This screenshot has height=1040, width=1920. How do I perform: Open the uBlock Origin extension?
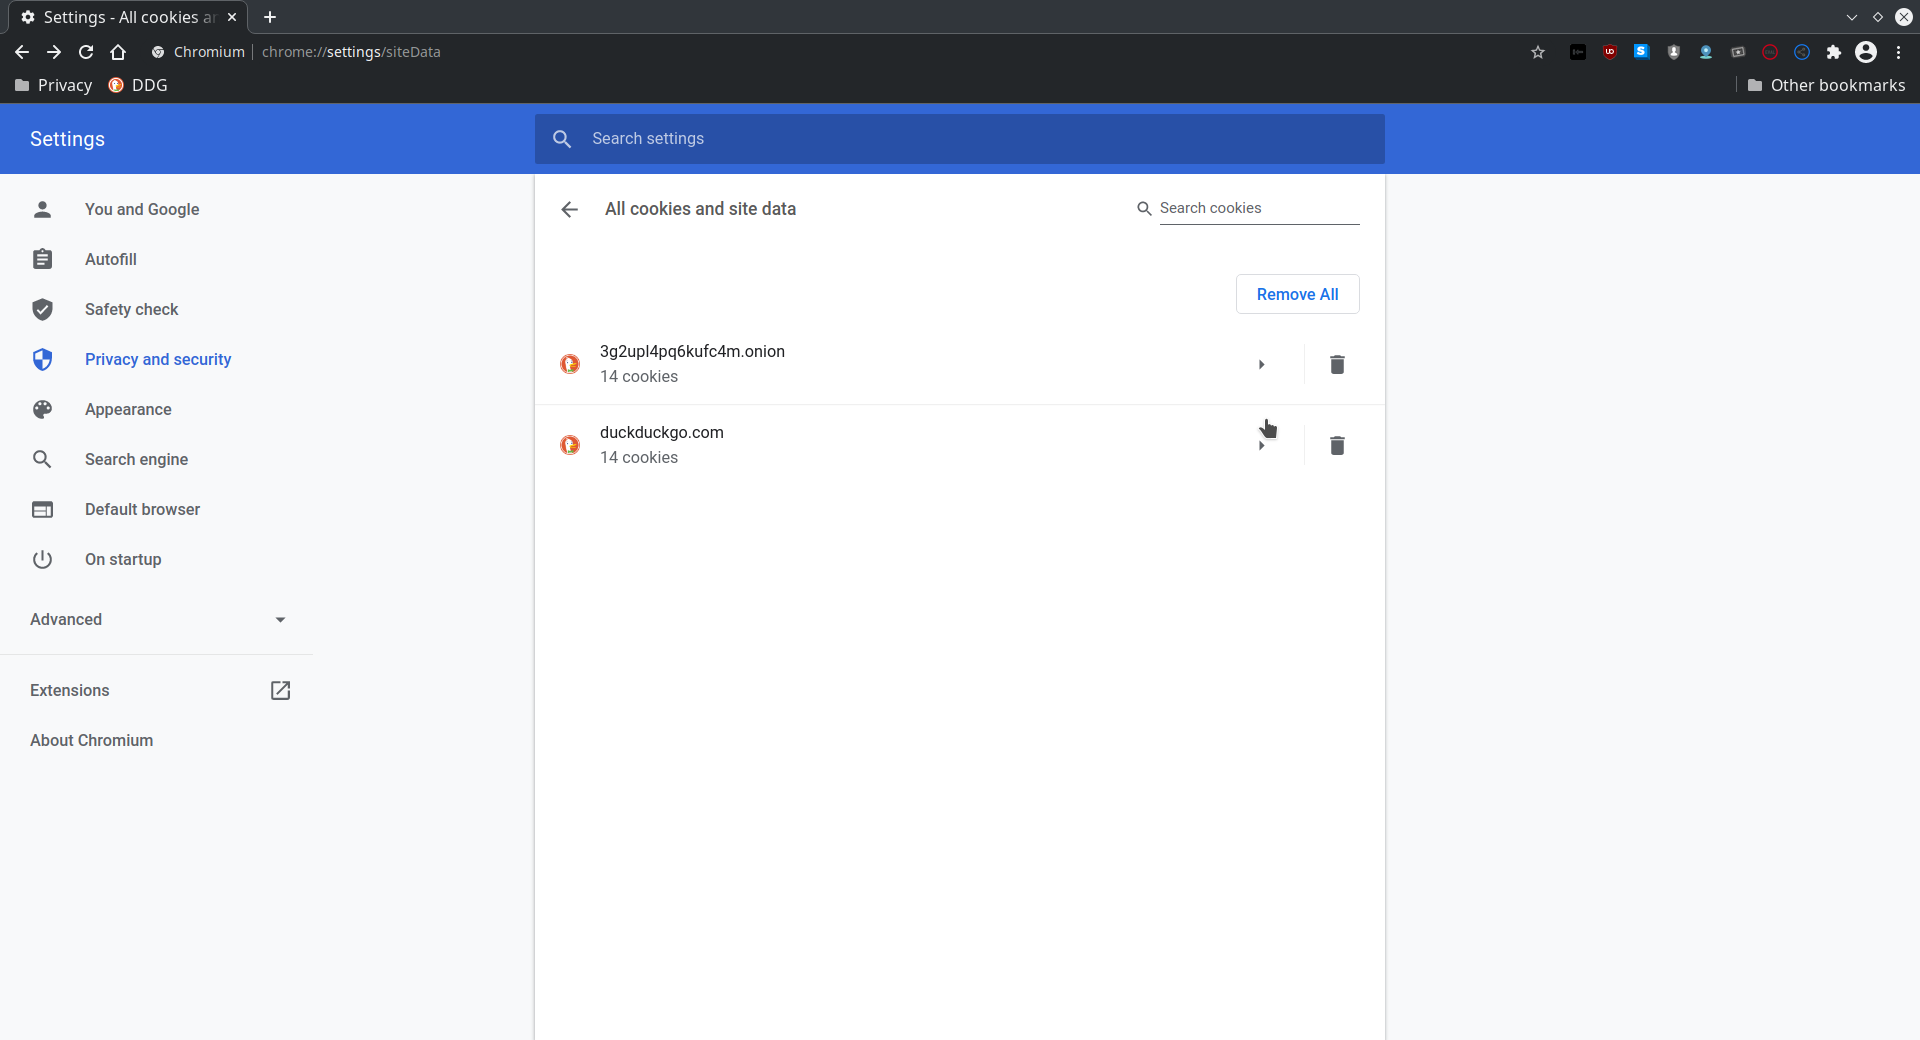coord(1610,52)
